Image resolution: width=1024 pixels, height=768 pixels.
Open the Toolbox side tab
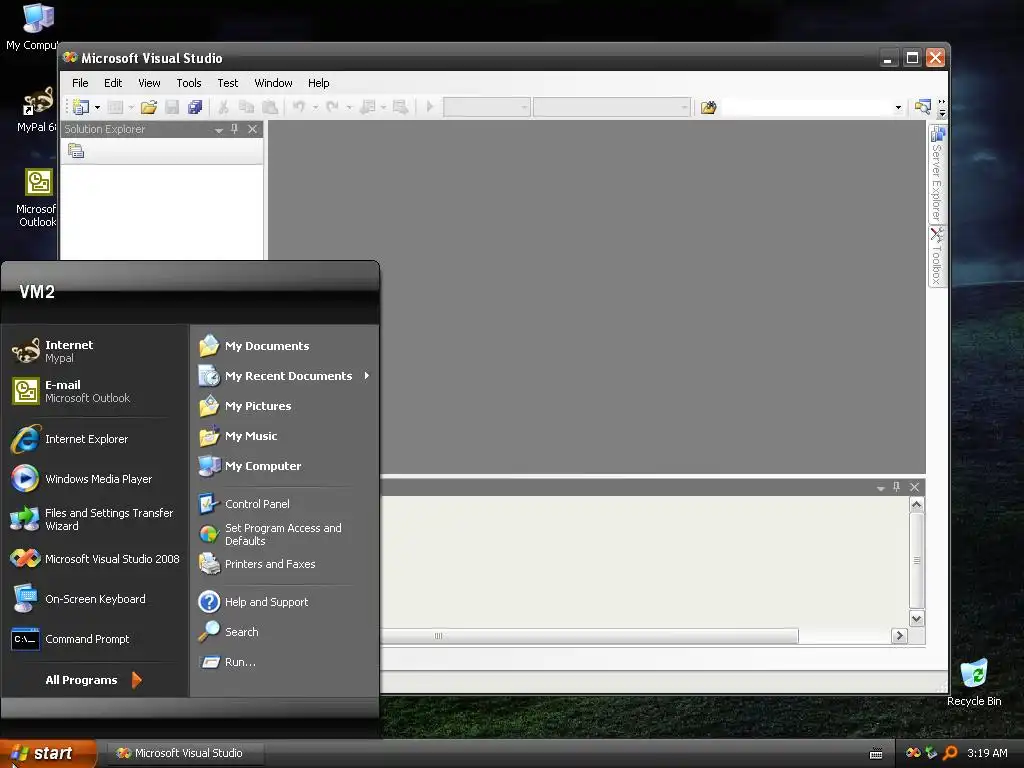pos(937,256)
